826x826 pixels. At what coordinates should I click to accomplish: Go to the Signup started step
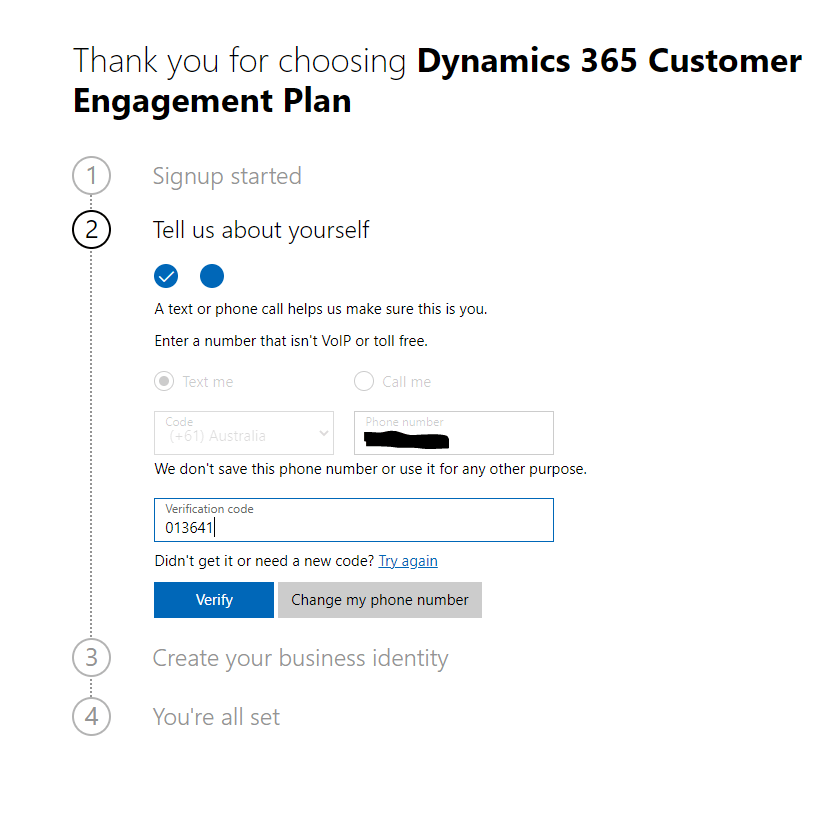227,176
